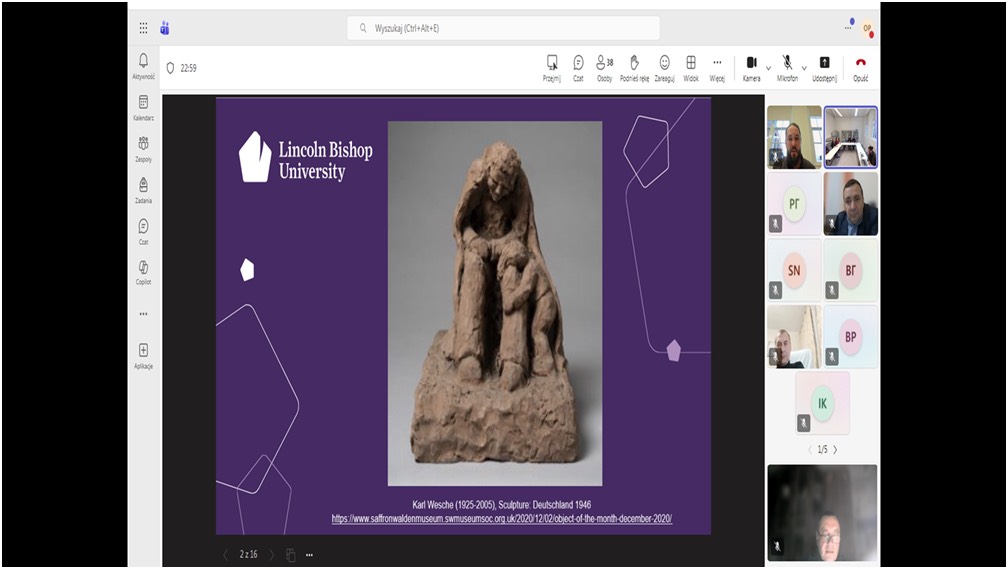The width and height of the screenshot is (1008, 569).
Task: Click the Podnieś rękę raise hand icon
Action: click(x=634, y=64)
